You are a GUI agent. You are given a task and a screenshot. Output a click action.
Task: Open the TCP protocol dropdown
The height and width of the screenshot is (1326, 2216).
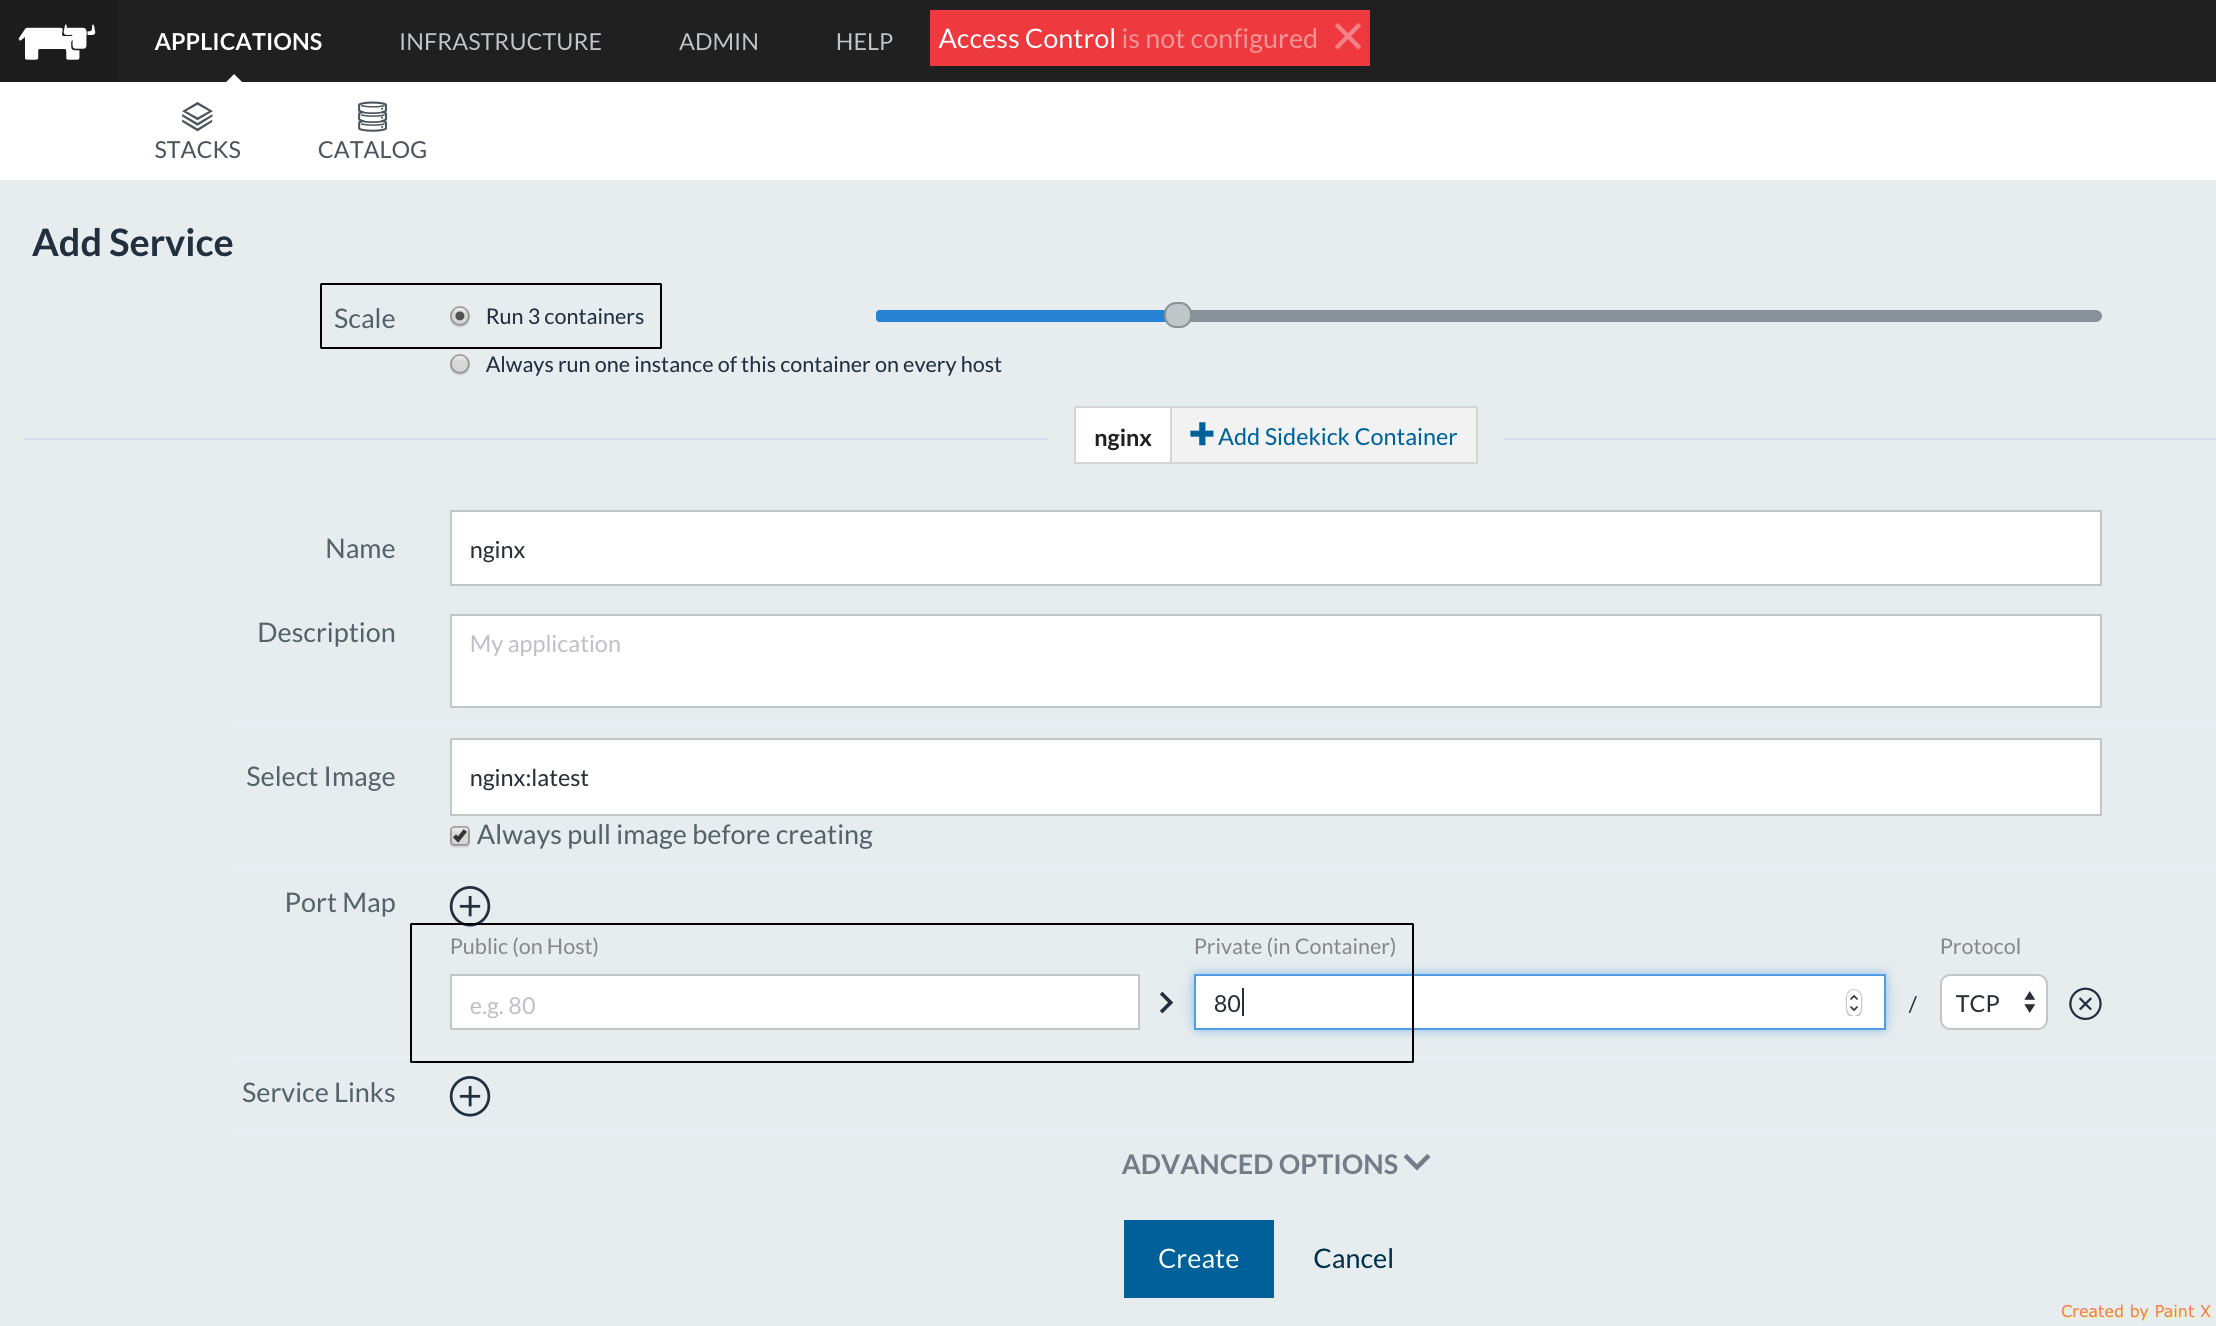point(1993,1003)
